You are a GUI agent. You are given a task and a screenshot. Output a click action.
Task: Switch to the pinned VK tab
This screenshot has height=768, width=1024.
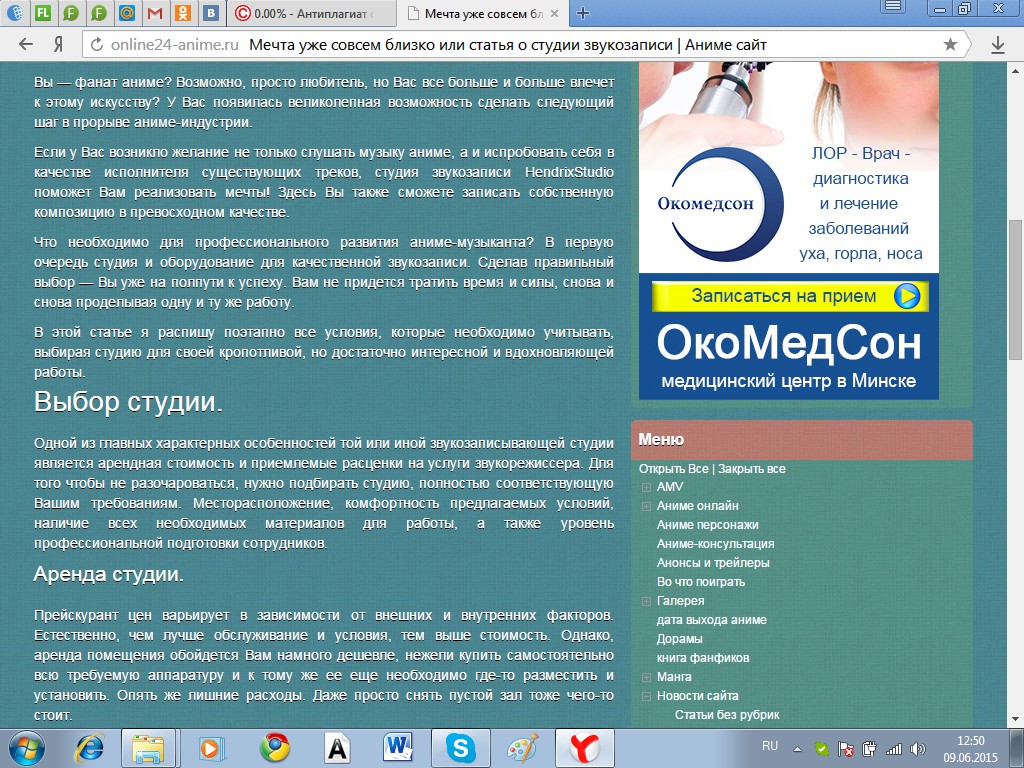[x=210, y=12]
